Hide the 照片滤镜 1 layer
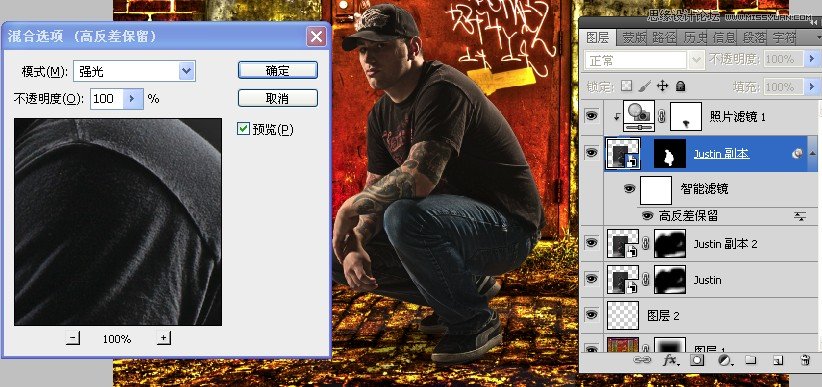 point(592,116)
